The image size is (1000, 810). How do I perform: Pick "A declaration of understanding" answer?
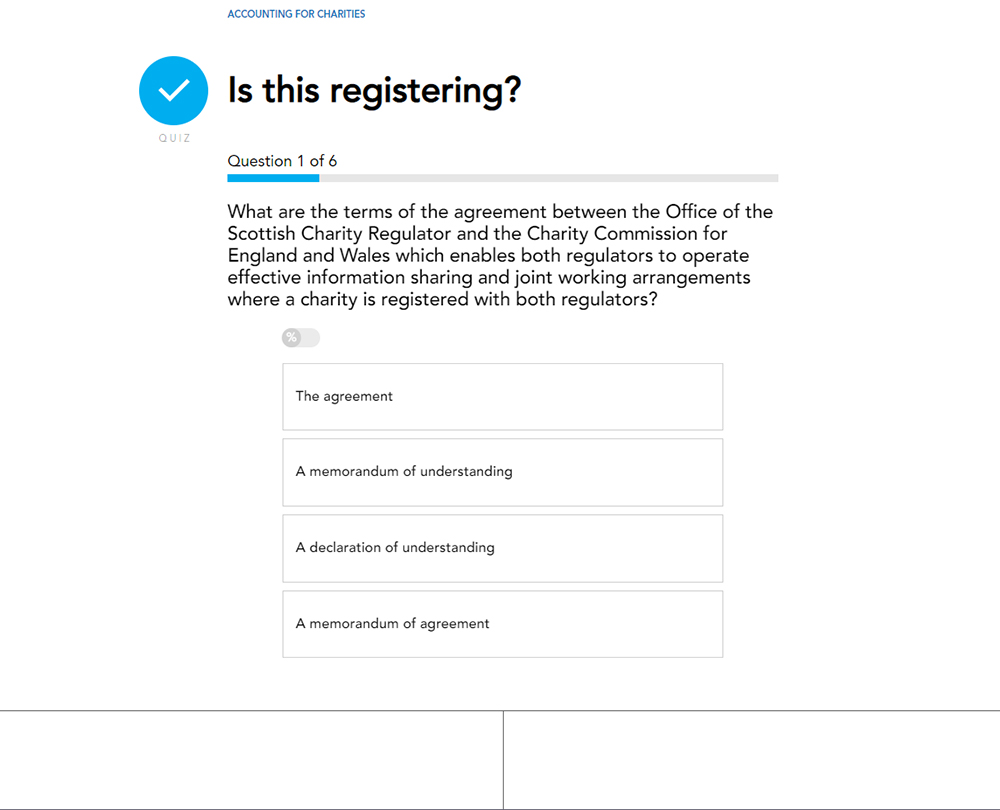(502, 548)
